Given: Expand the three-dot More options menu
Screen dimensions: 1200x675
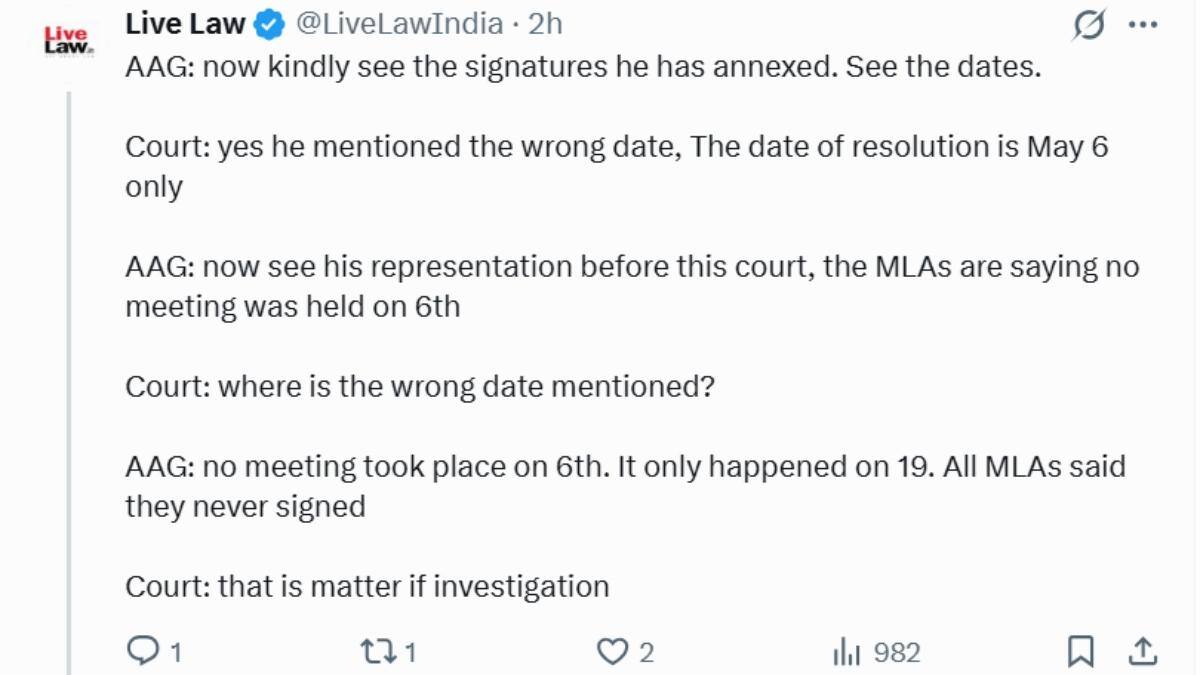Looking at the screenshot, I should pos(1142,26).
